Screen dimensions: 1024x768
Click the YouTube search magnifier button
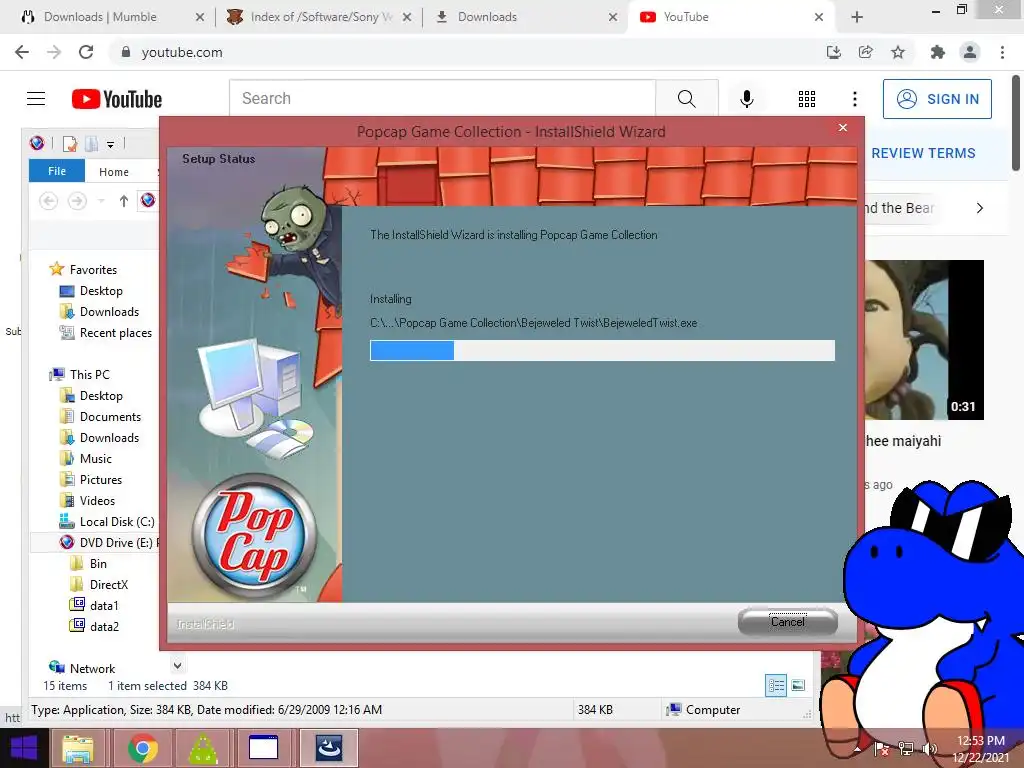pyautogui.click(x=686, y=99)
